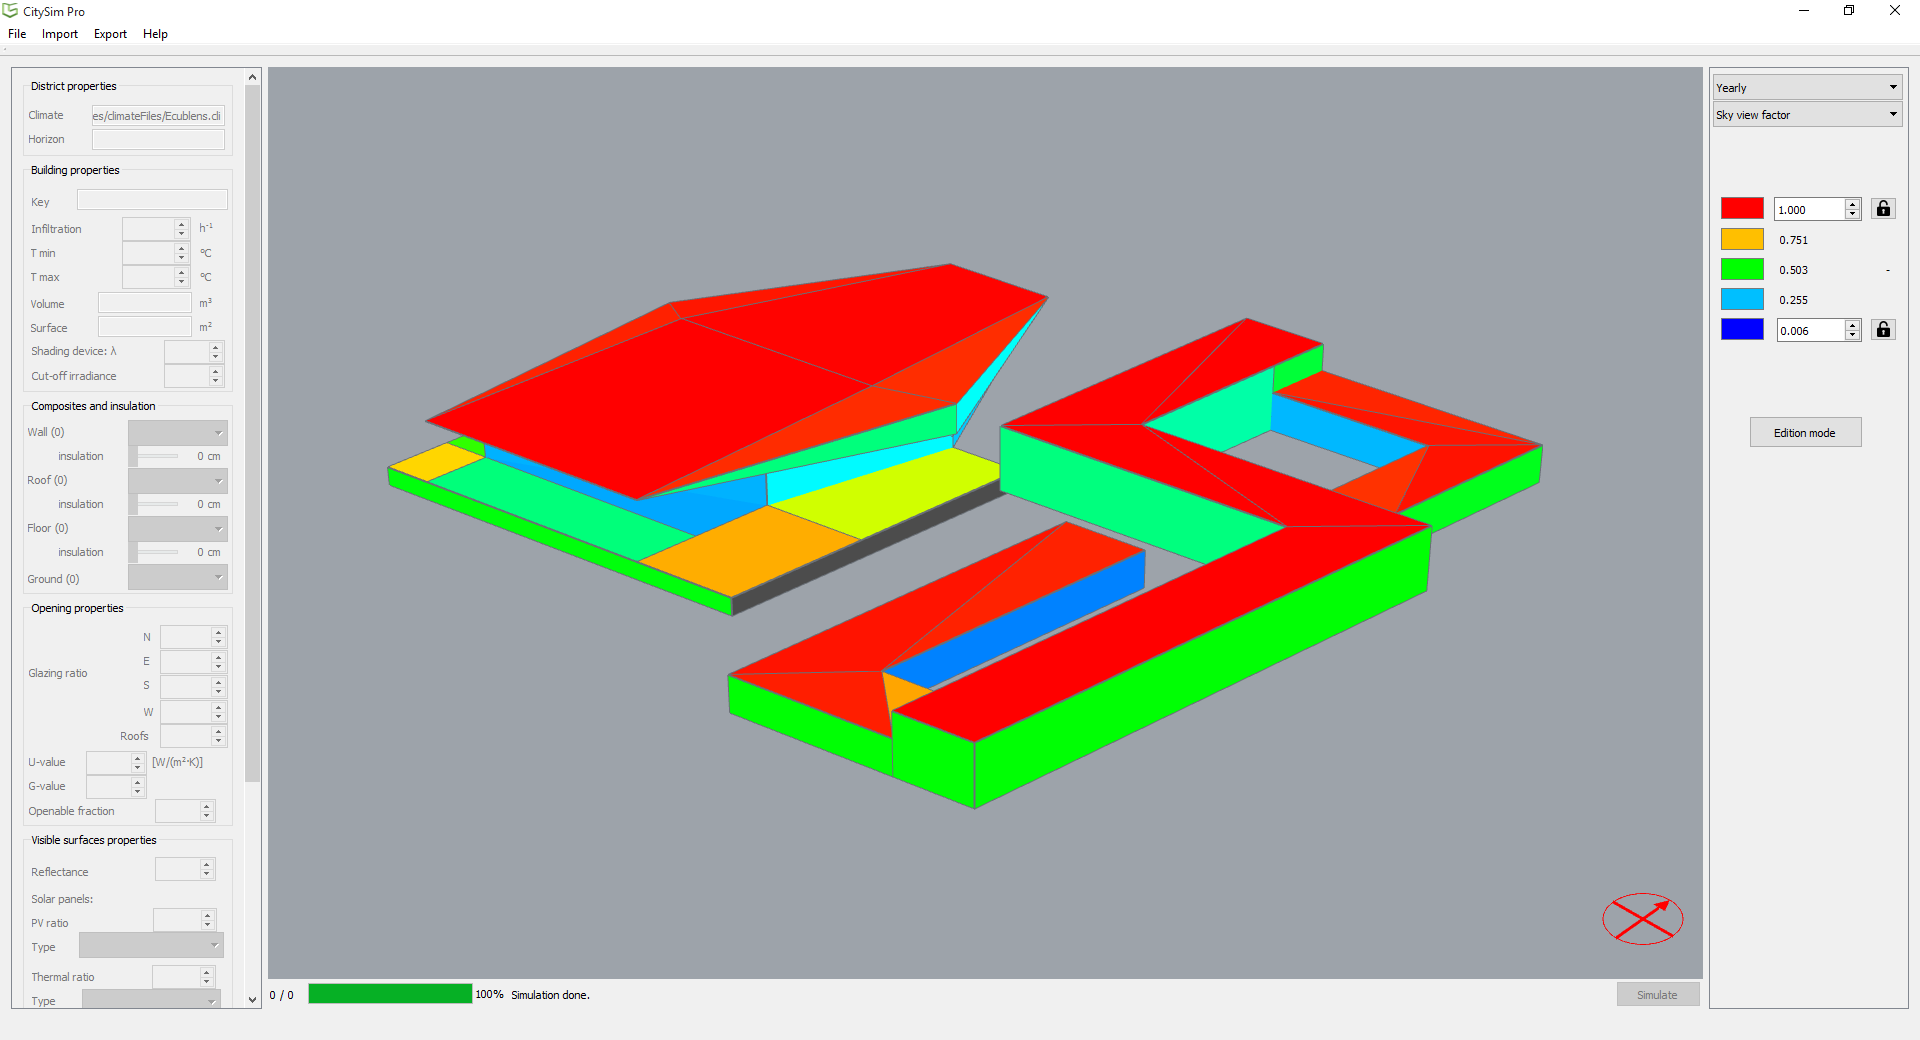Open the Sky view factor dropdown
The height and width of the screenshot is (1040, 1920).
1806,115
